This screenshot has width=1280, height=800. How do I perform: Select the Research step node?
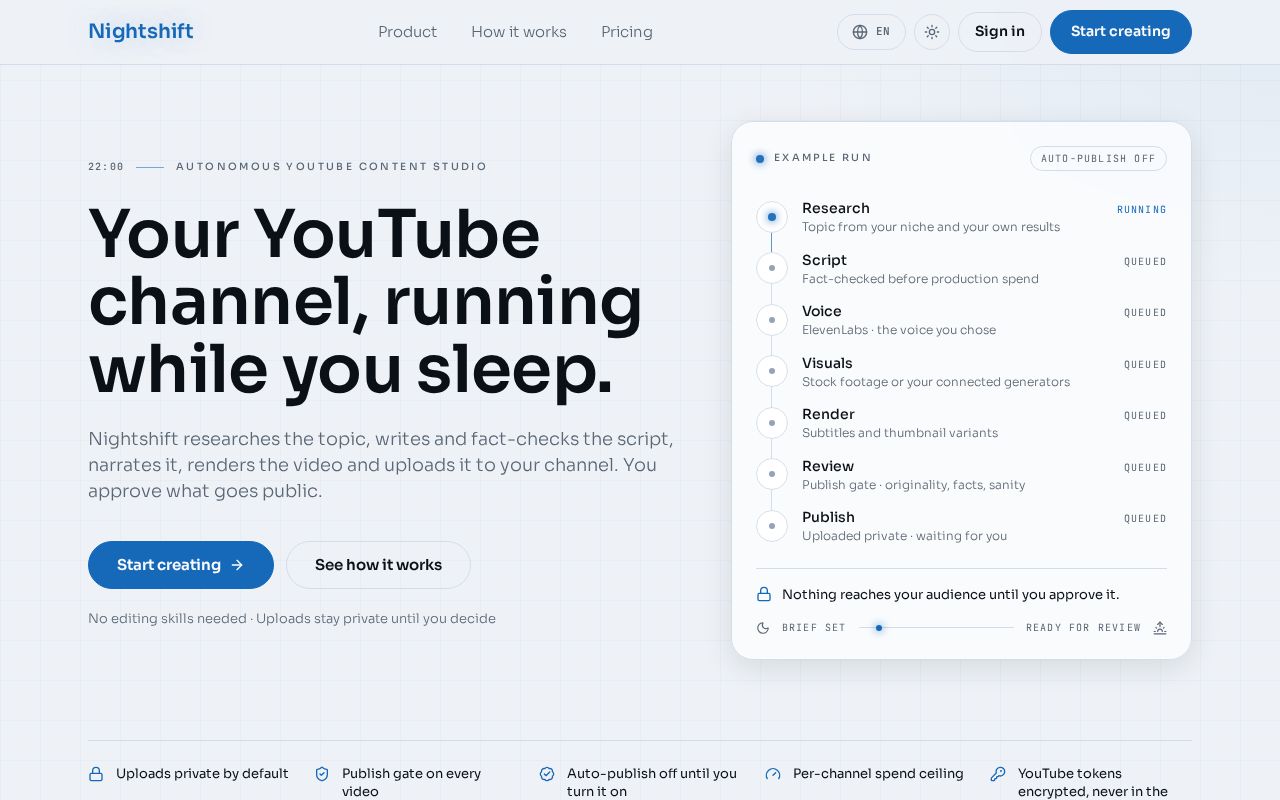[x=771, y=217]
